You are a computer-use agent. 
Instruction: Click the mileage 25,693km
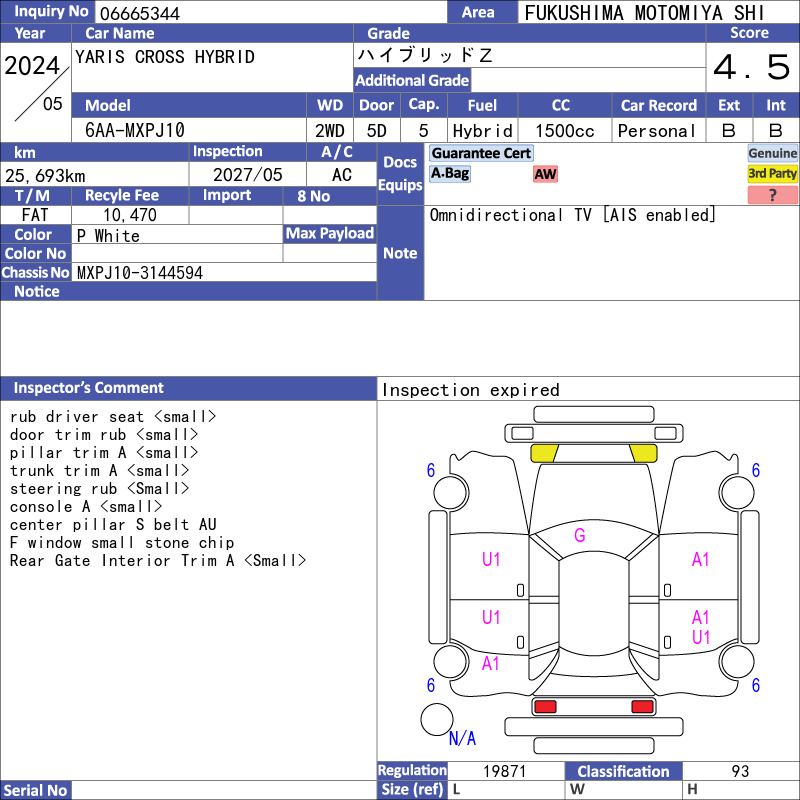tap(45, 176)
